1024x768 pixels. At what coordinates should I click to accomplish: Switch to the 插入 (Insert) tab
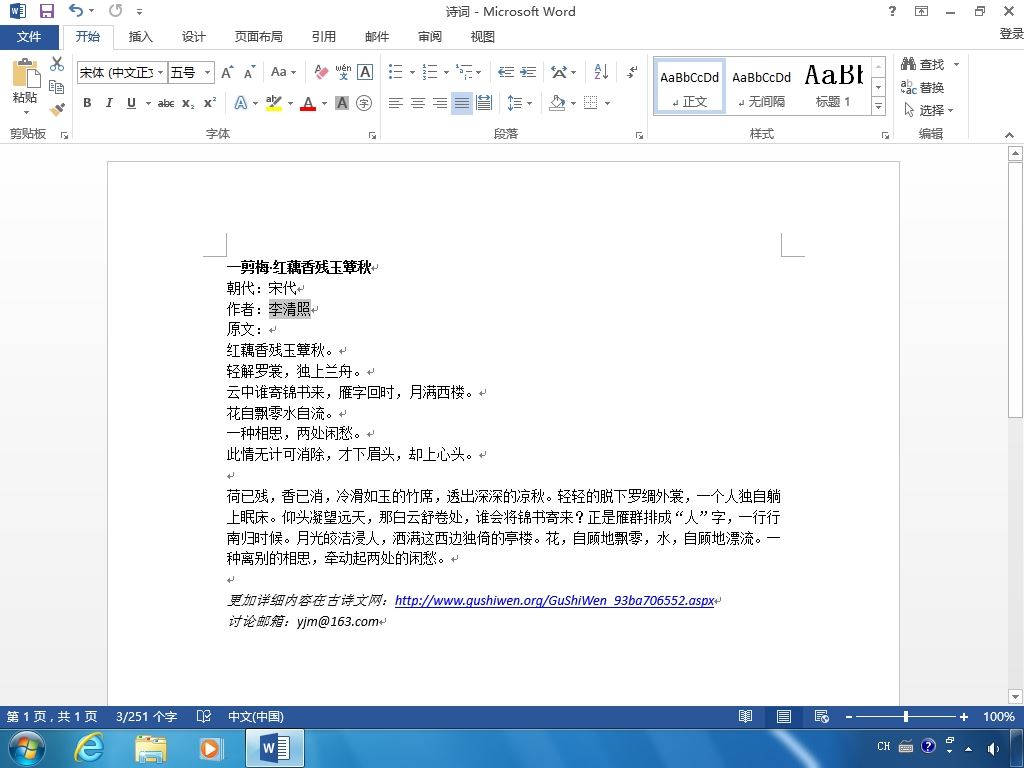(140, 37)
